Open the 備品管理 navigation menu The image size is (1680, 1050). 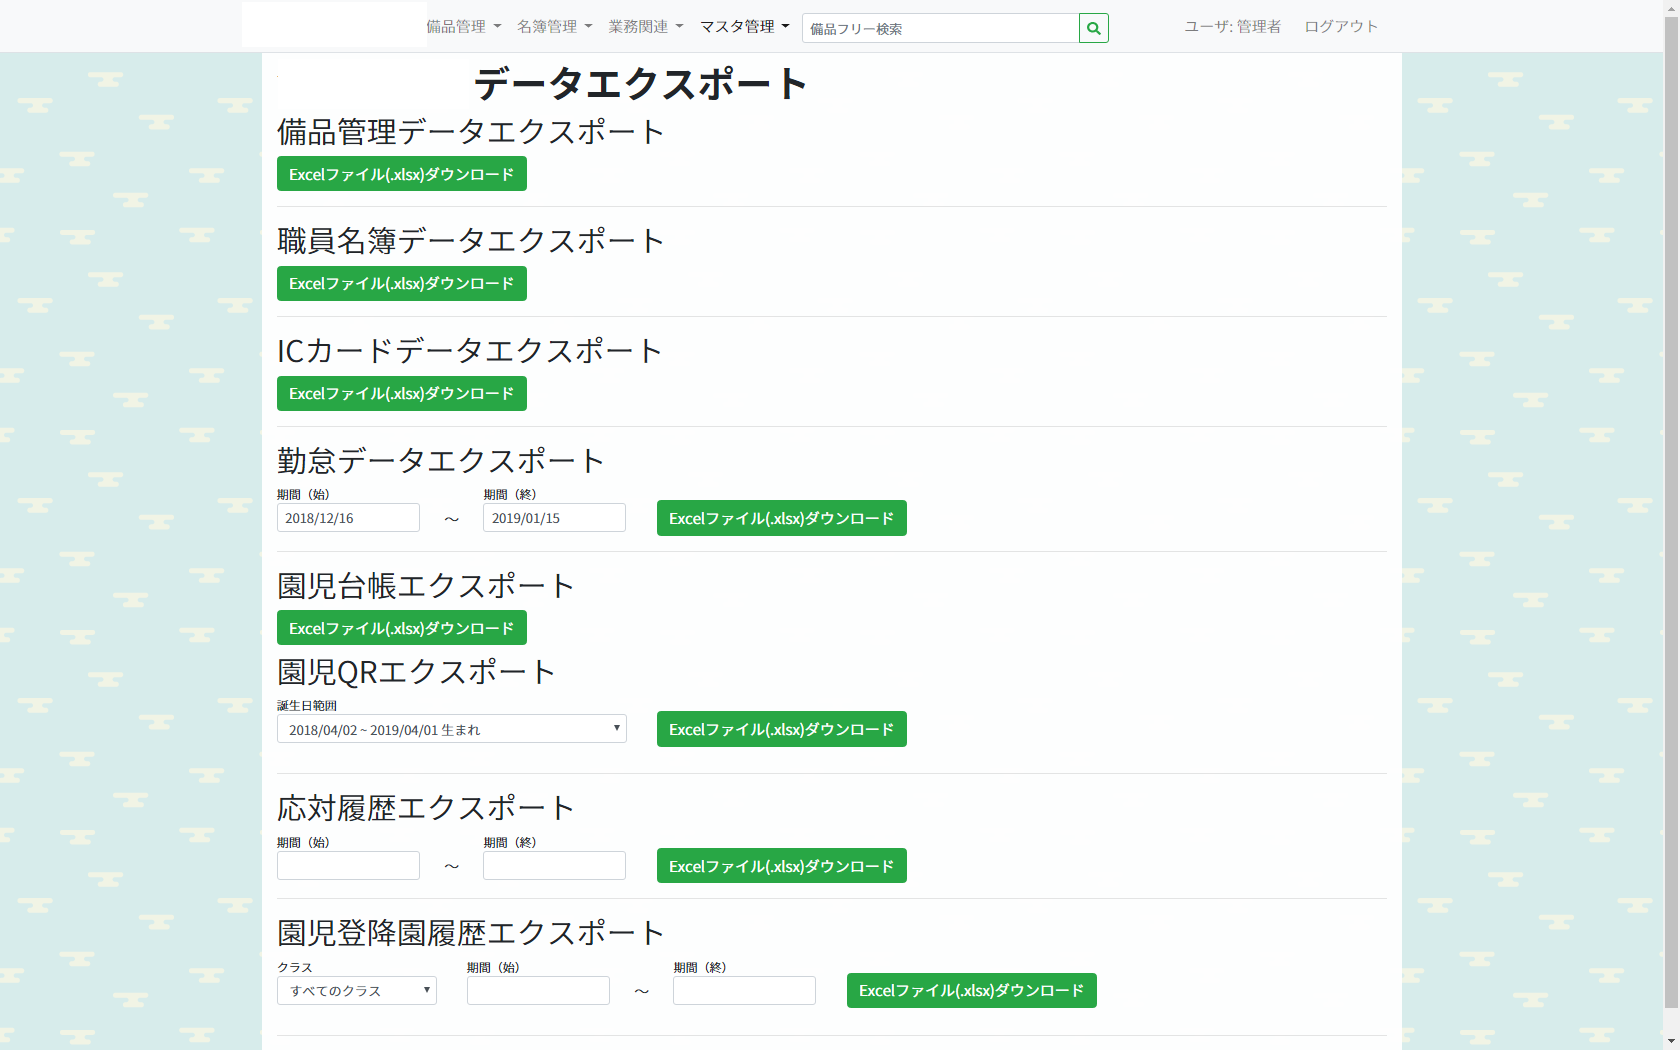coord(463,27)
